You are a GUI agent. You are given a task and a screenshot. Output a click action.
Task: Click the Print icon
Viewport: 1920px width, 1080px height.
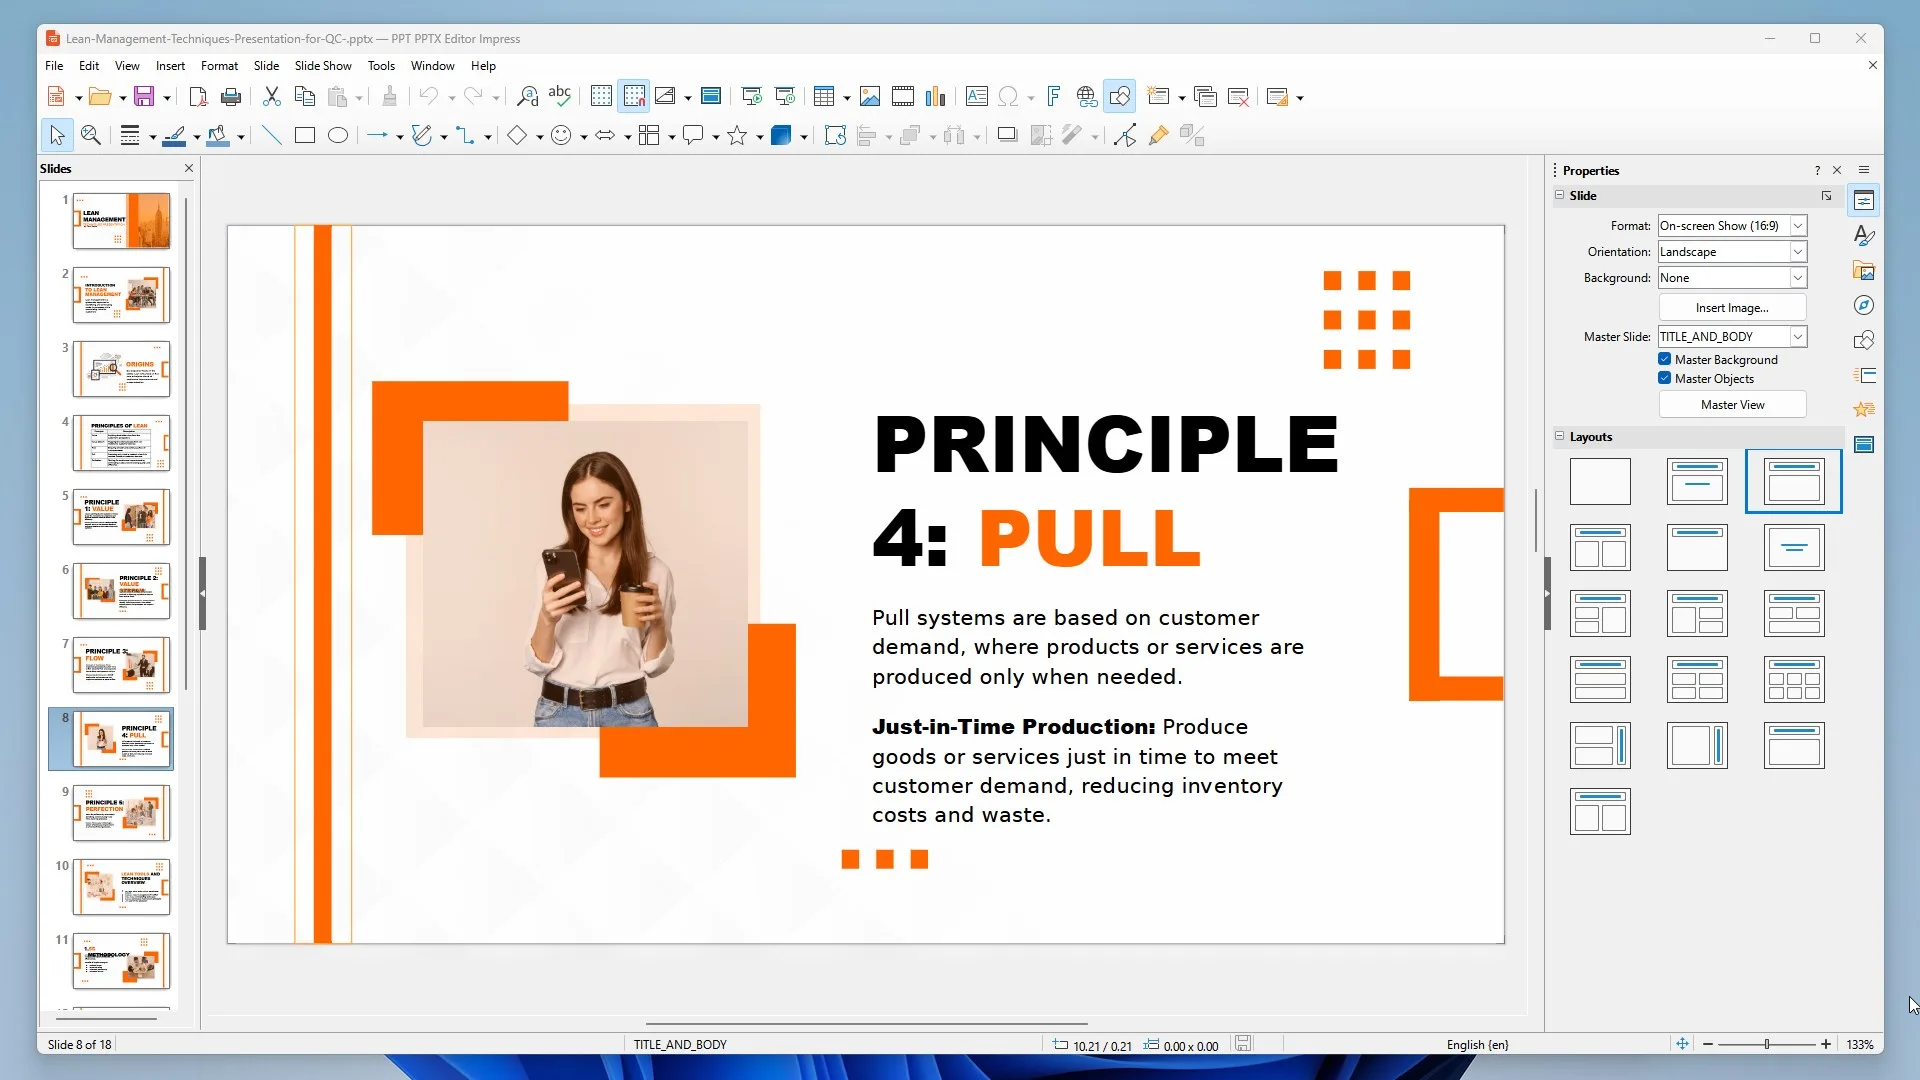pos(231,97)
